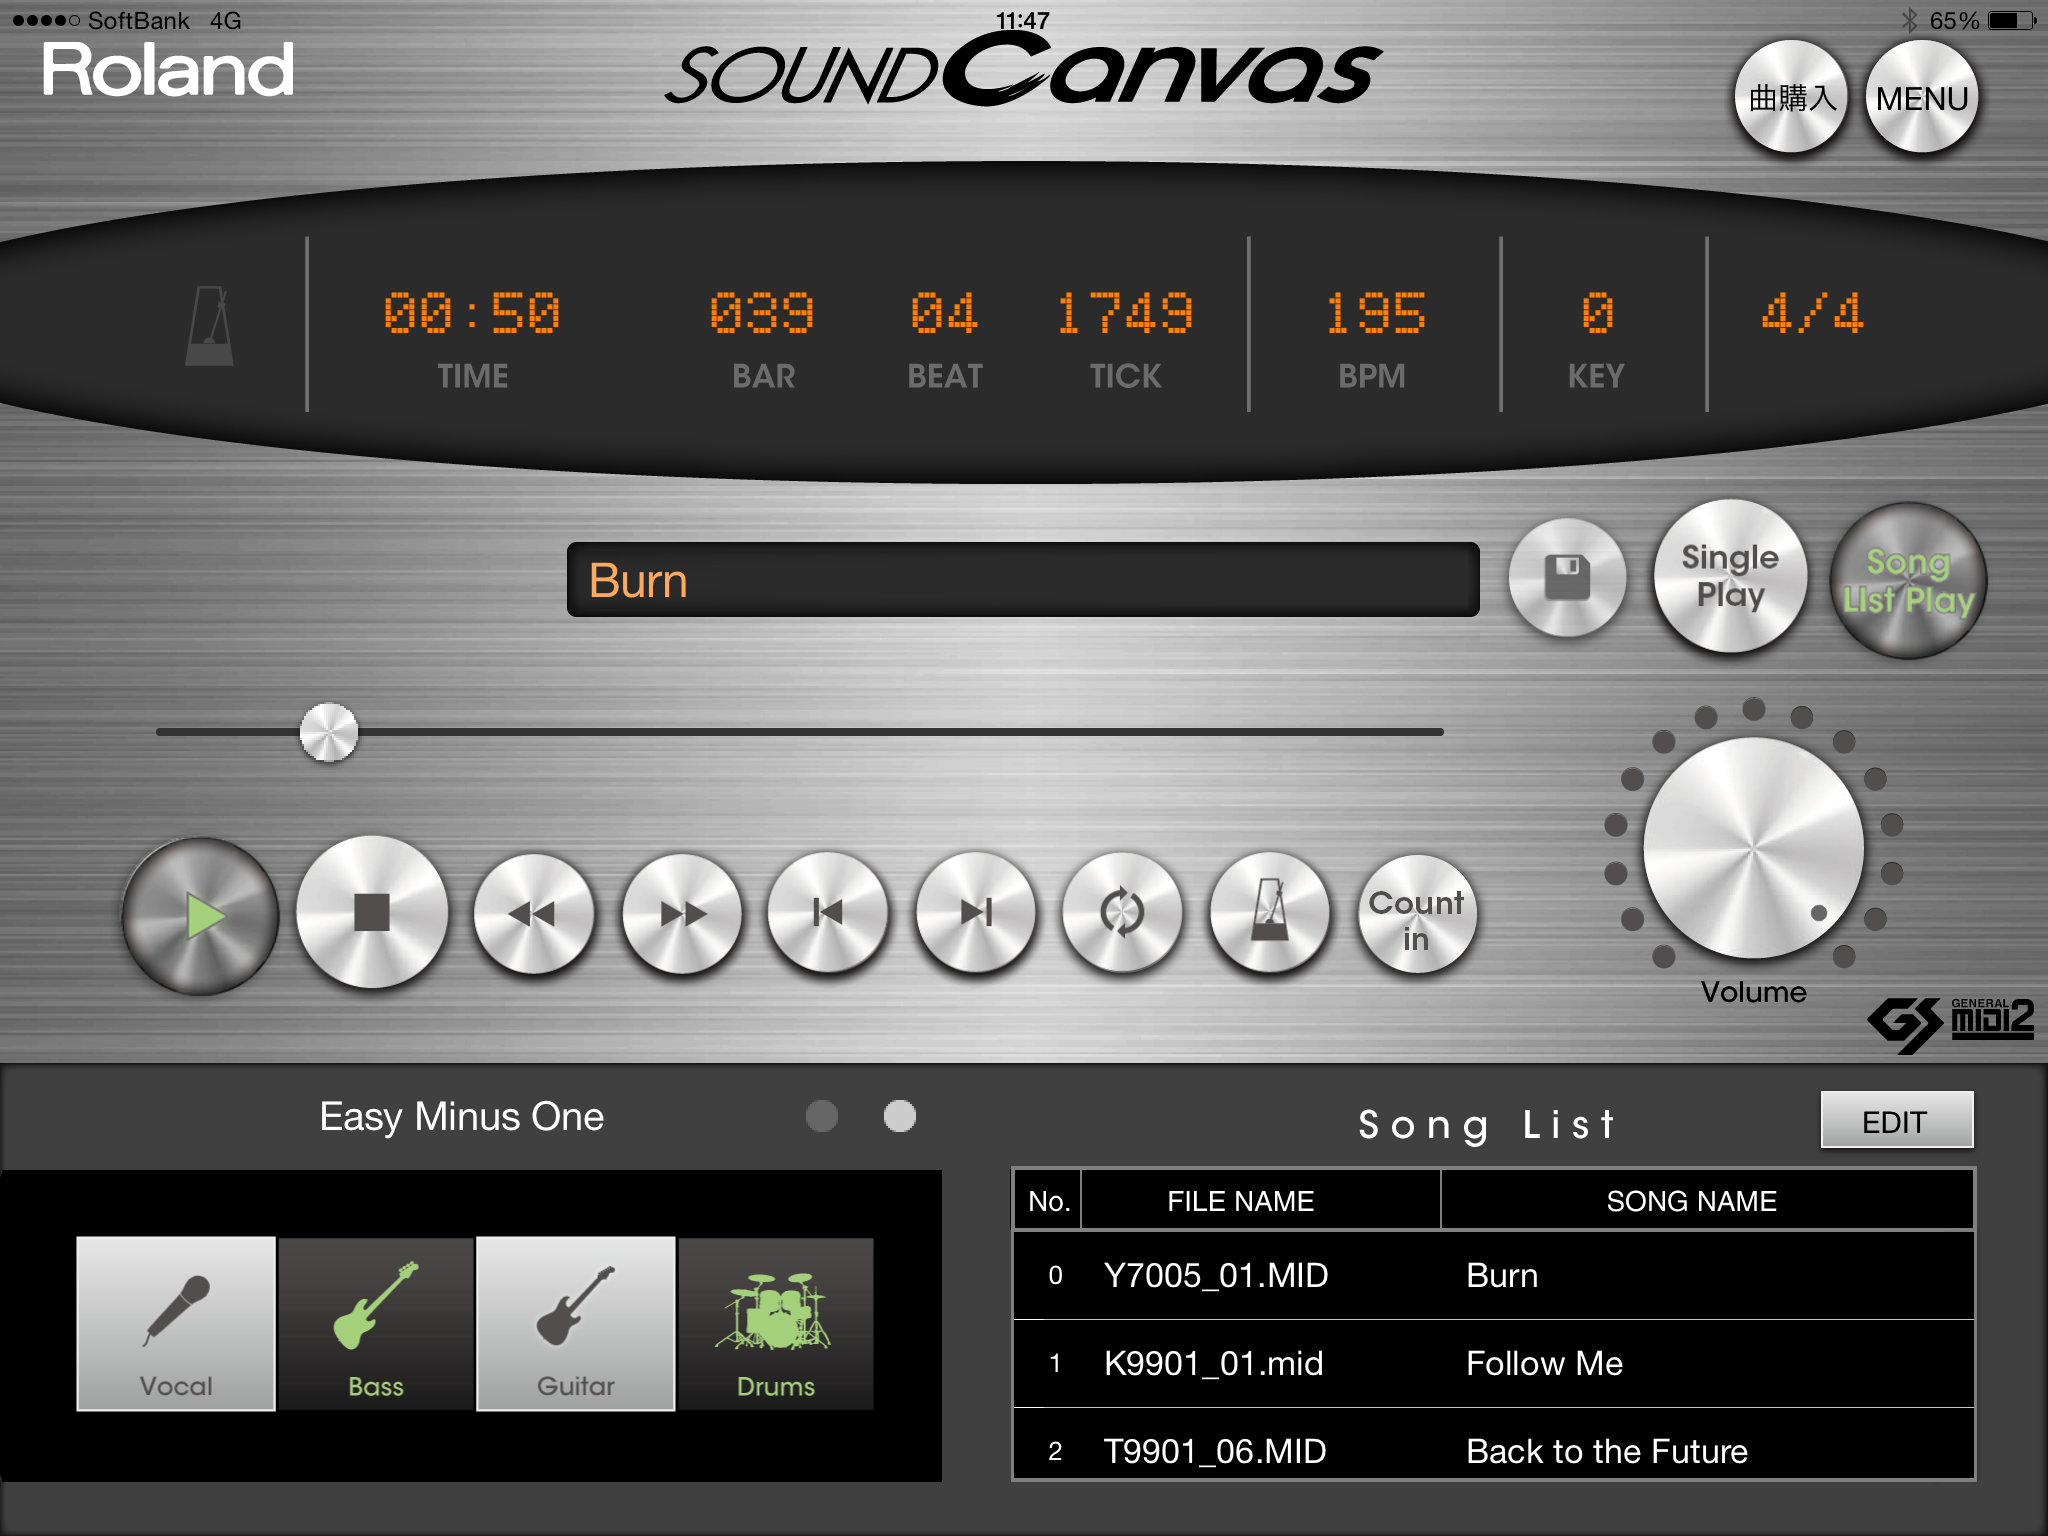Click the BAR value 039
This screenshot has width=2048, height=1536.
pyautogui.click(x=762, y=313)
